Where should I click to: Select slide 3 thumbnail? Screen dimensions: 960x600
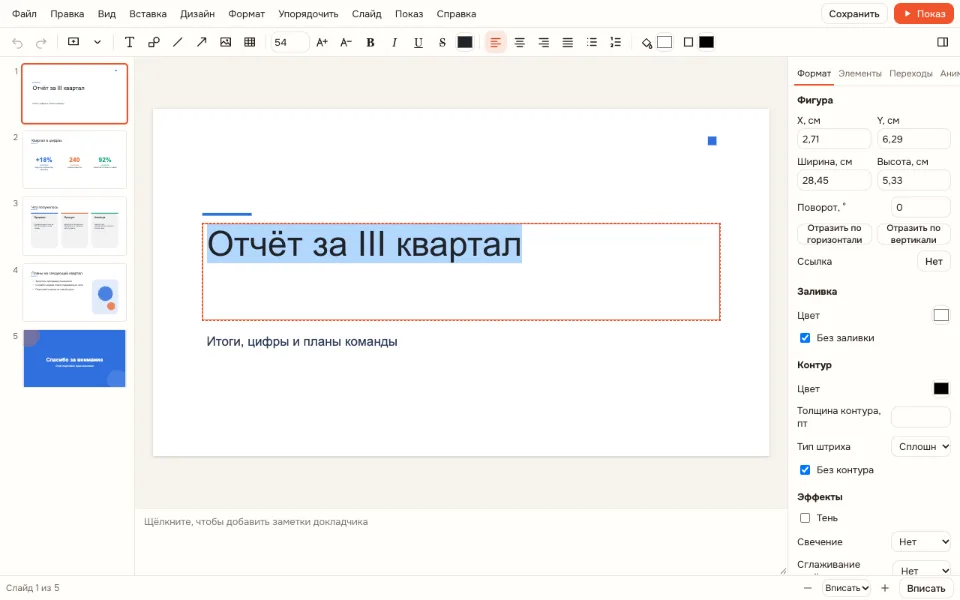point(75,226)
